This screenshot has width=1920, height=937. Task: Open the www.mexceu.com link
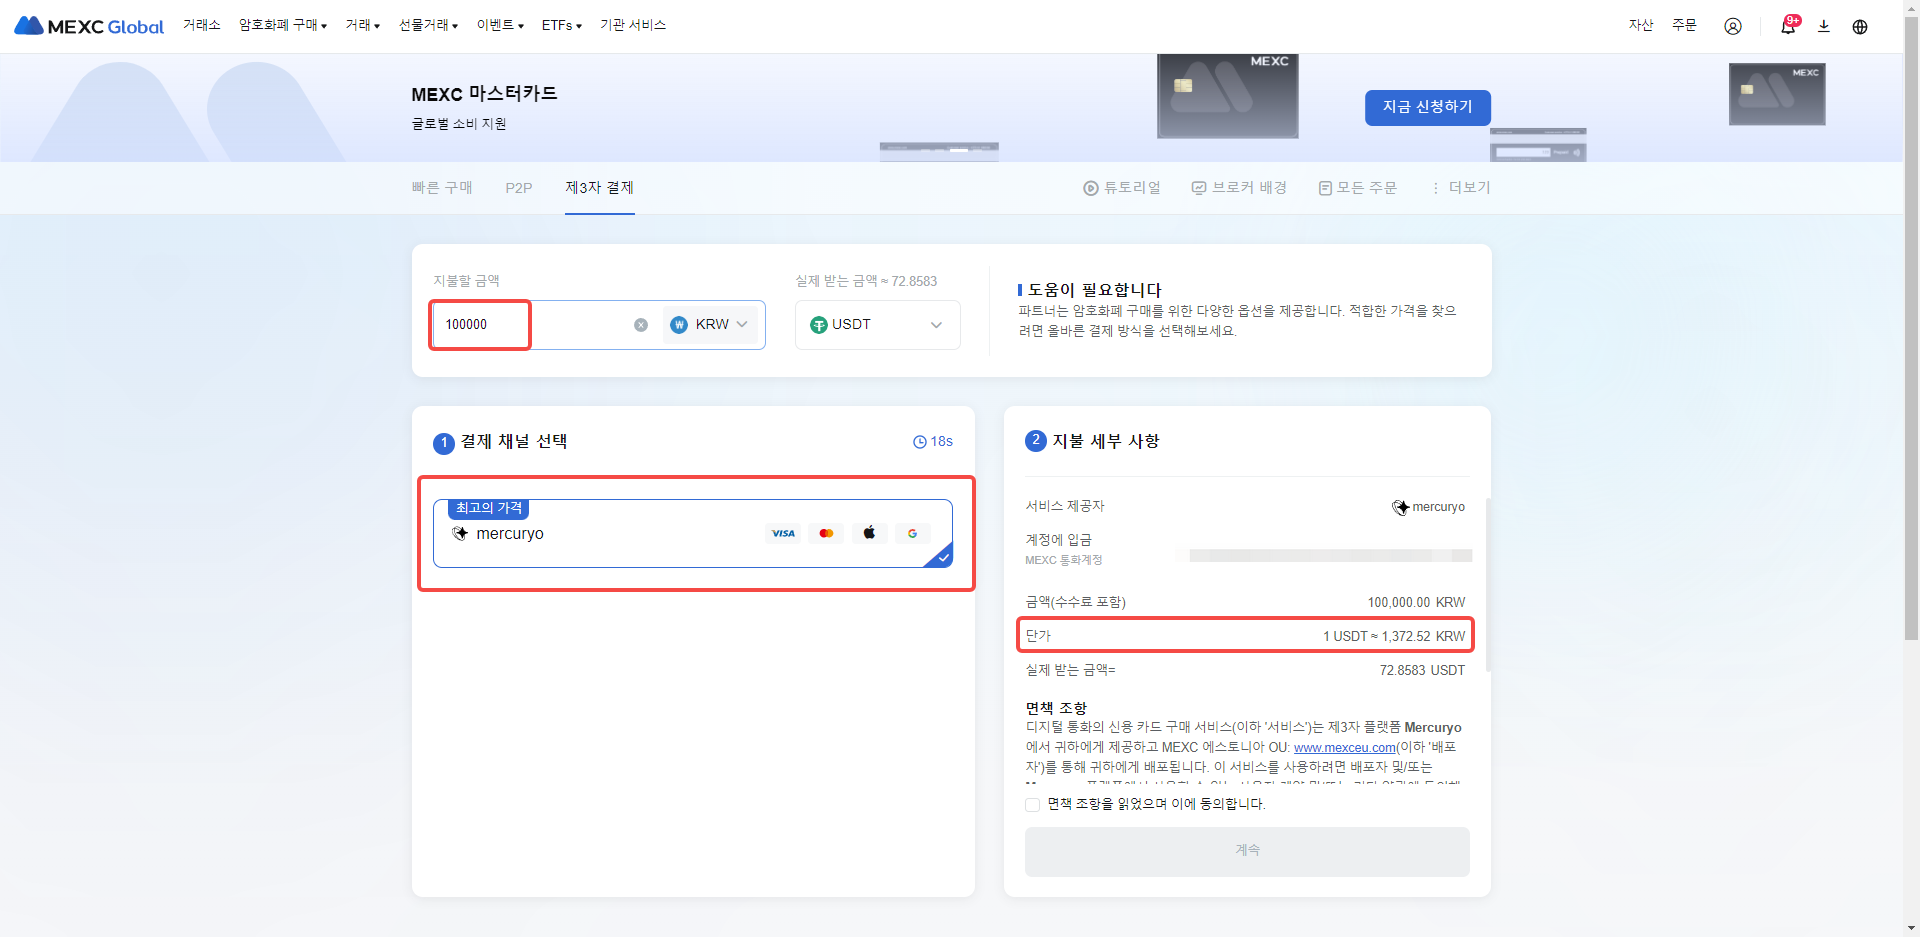(x=1344, y=747)
